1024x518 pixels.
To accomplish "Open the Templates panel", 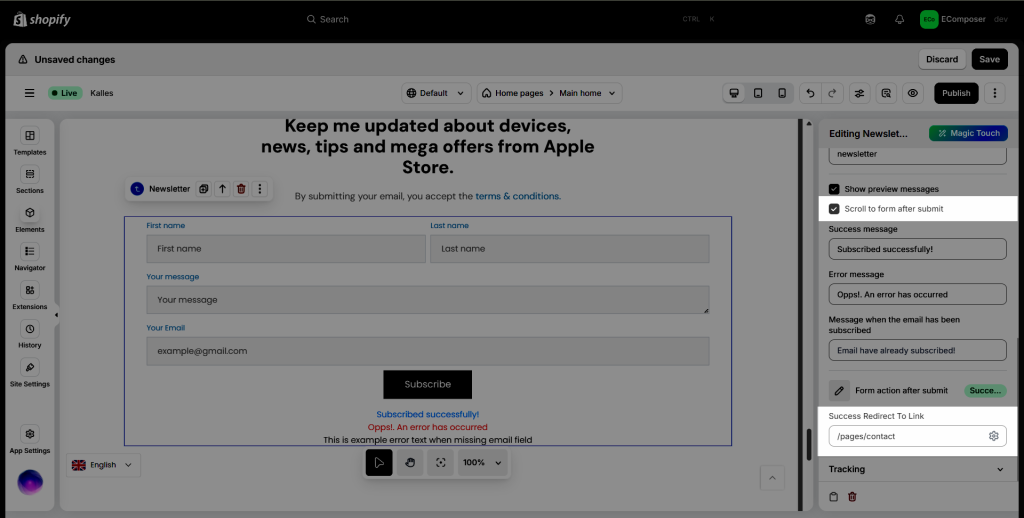I will [x=30, y=141].
